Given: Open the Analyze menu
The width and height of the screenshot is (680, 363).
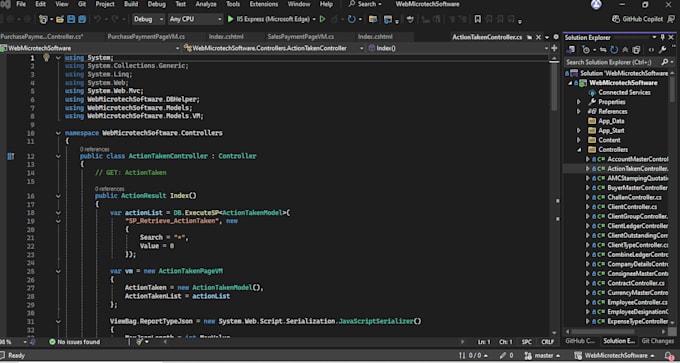Looking at the screenshot, I should pyautogui.click(x=206, y=4).
